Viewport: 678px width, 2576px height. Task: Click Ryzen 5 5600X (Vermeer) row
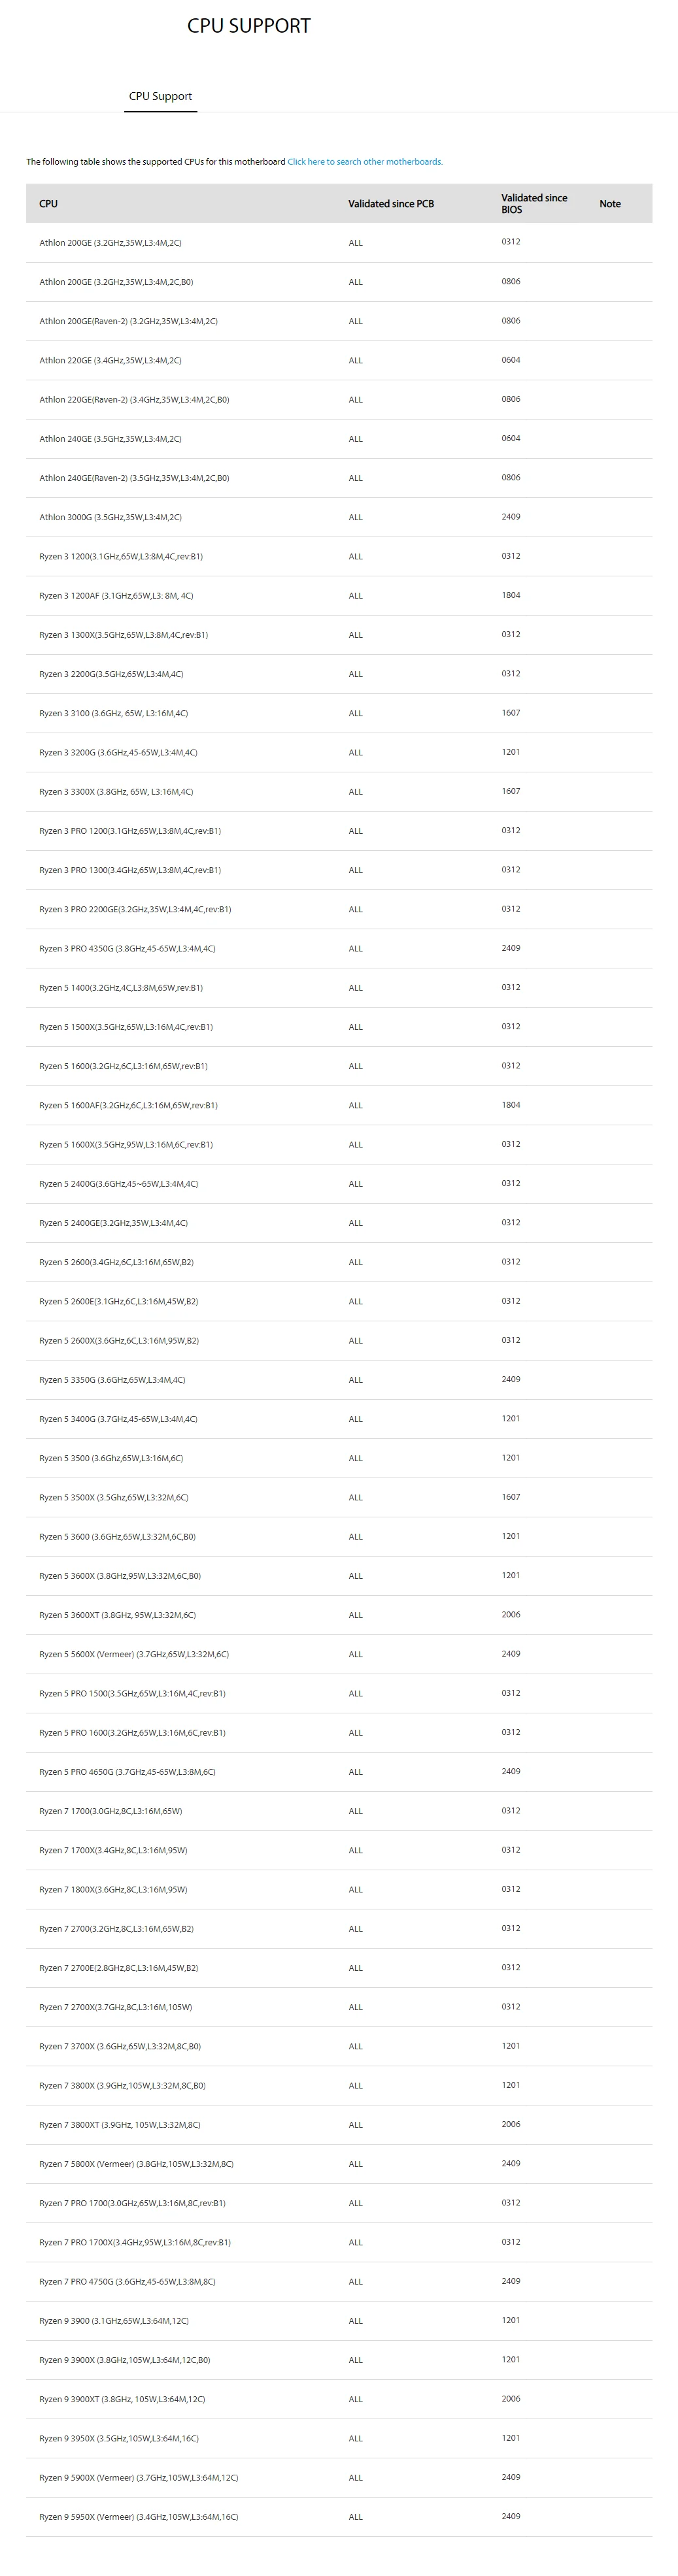coord(339,1654)
